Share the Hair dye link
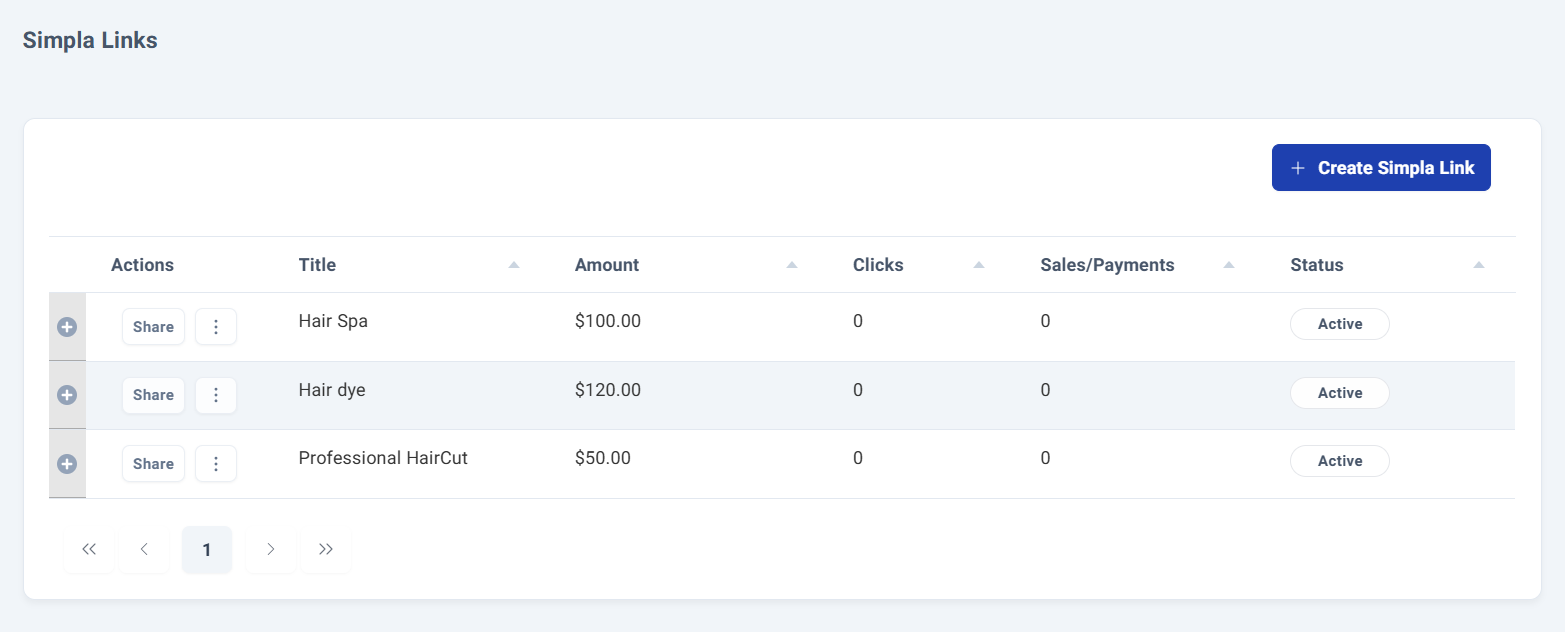1565x632 pixels. [x=153, y=395]
